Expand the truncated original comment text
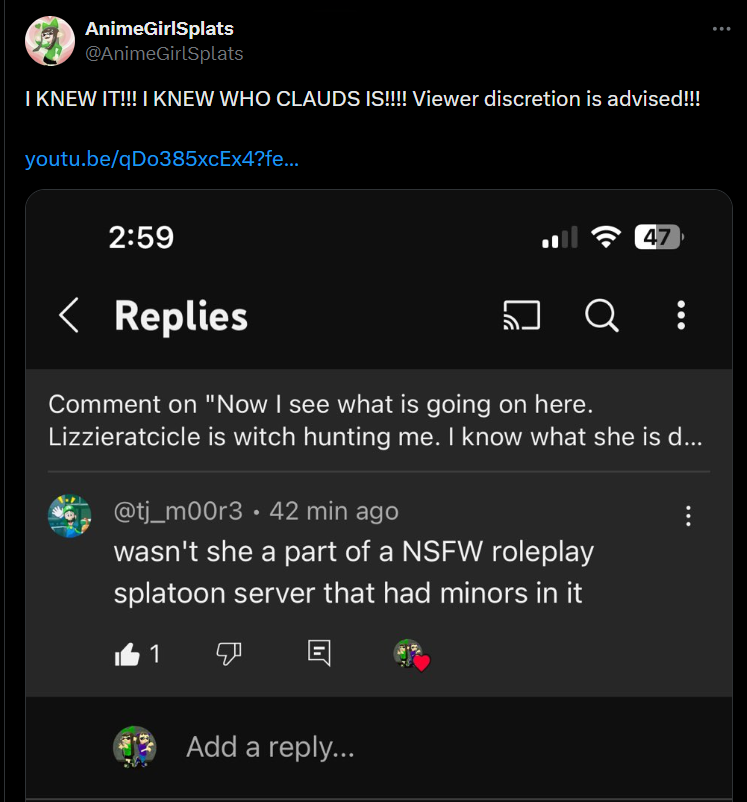The height and width of the screenshot is (802, 747). pos(376,420)
